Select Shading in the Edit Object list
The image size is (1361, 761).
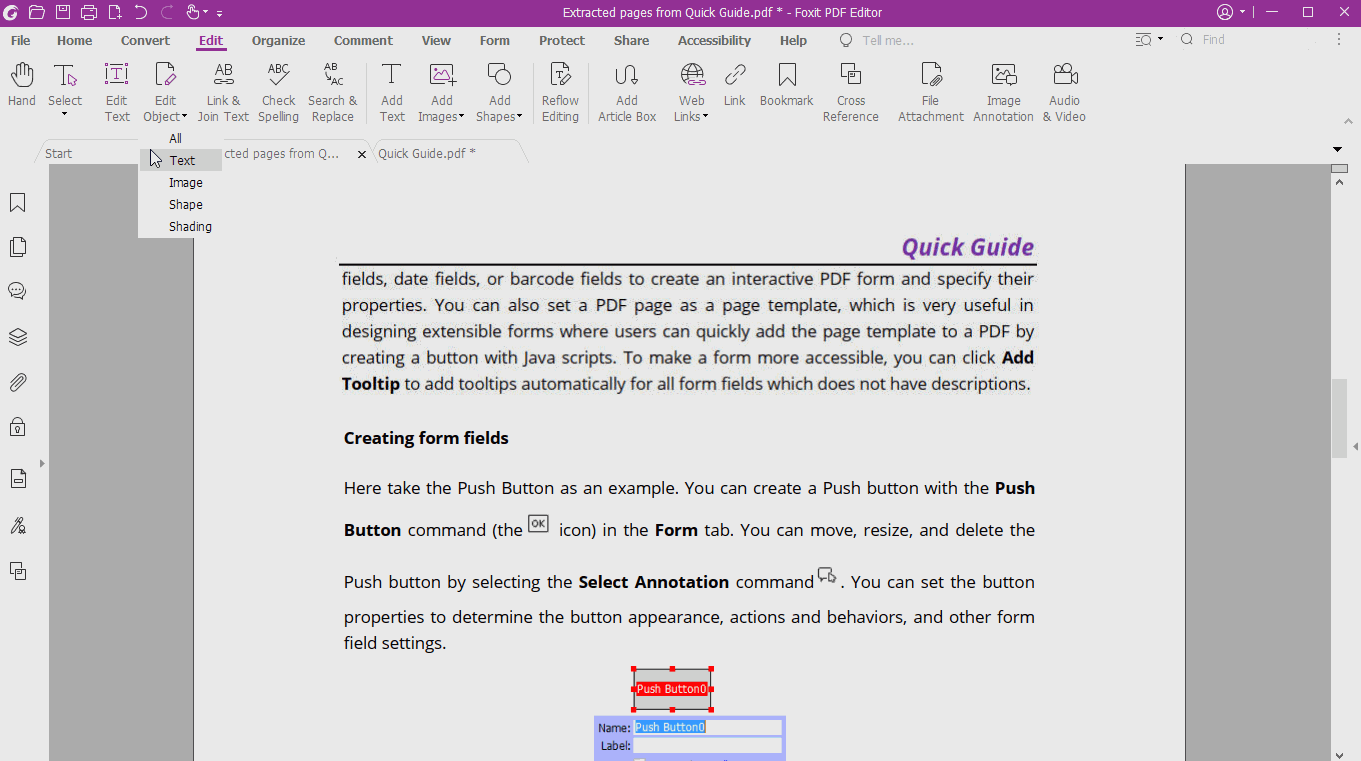[190, 226]
